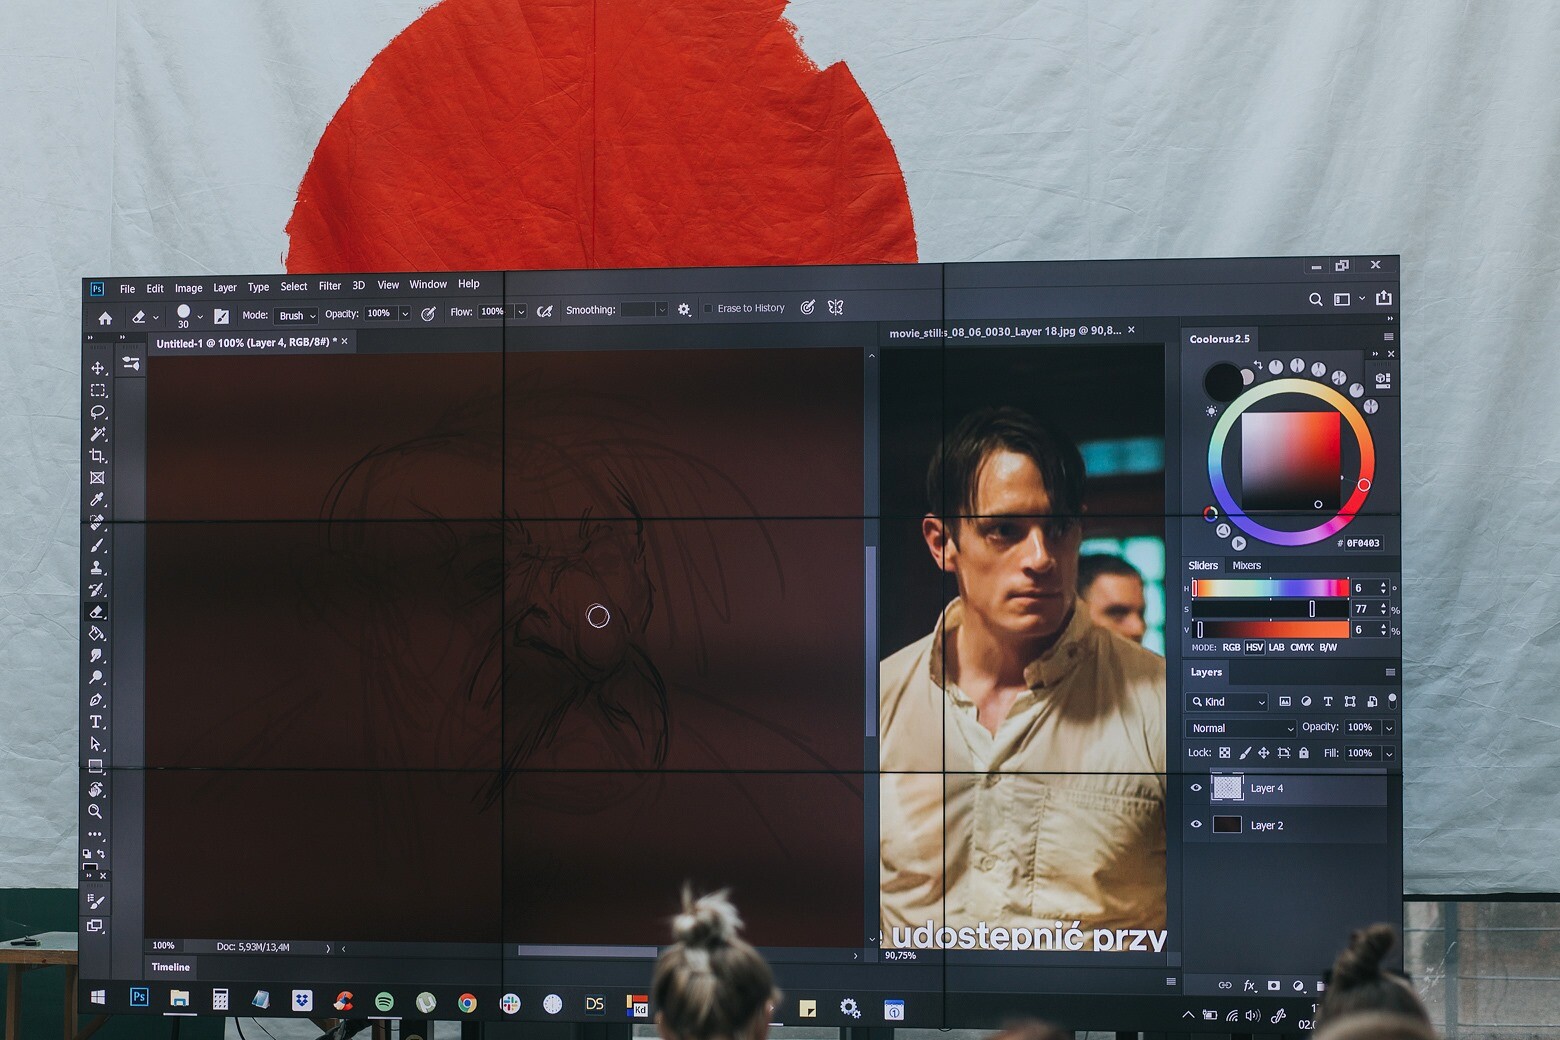The width and height of the screenshot is (1560, 1040).
Task: Open the Normal blend mode dropdown
Action: pos(1241,728)
